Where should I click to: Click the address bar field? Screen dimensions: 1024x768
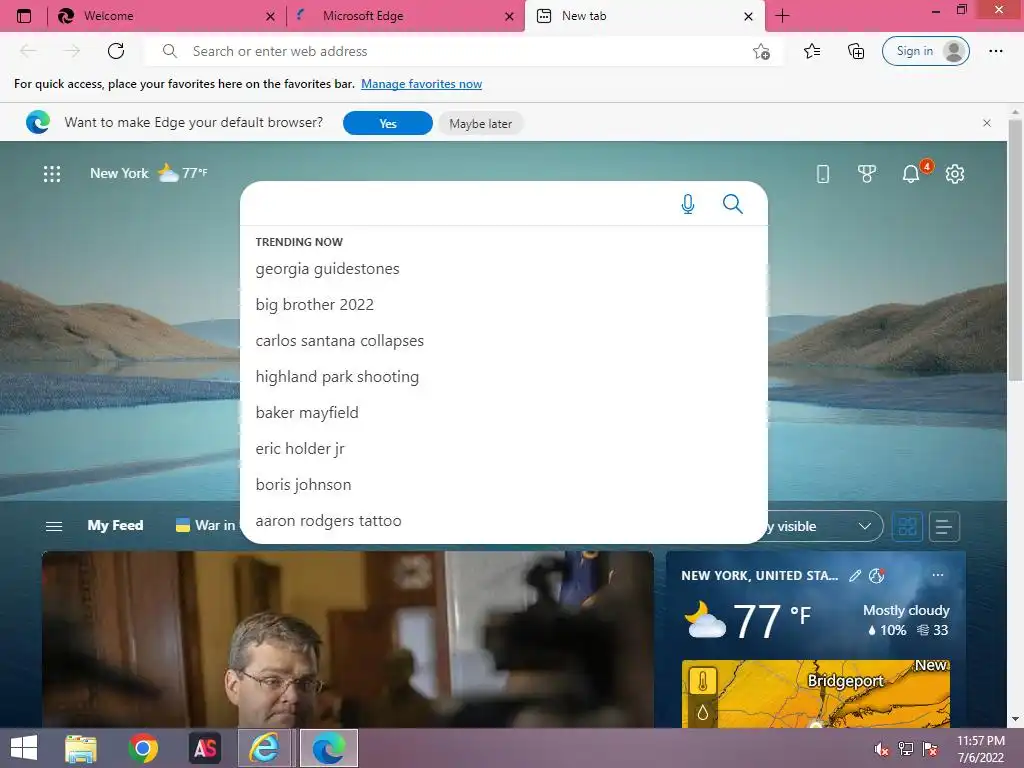pos(464,51)
